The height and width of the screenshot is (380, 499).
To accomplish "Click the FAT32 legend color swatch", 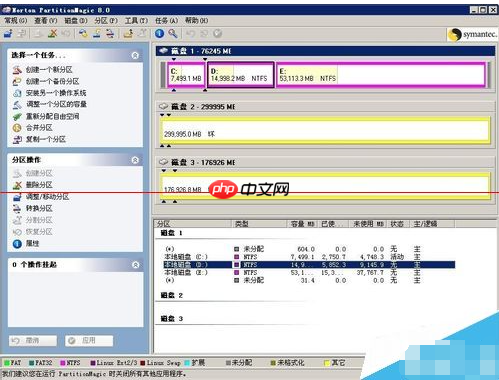I will pyautogui.click(x=31, y=363).
